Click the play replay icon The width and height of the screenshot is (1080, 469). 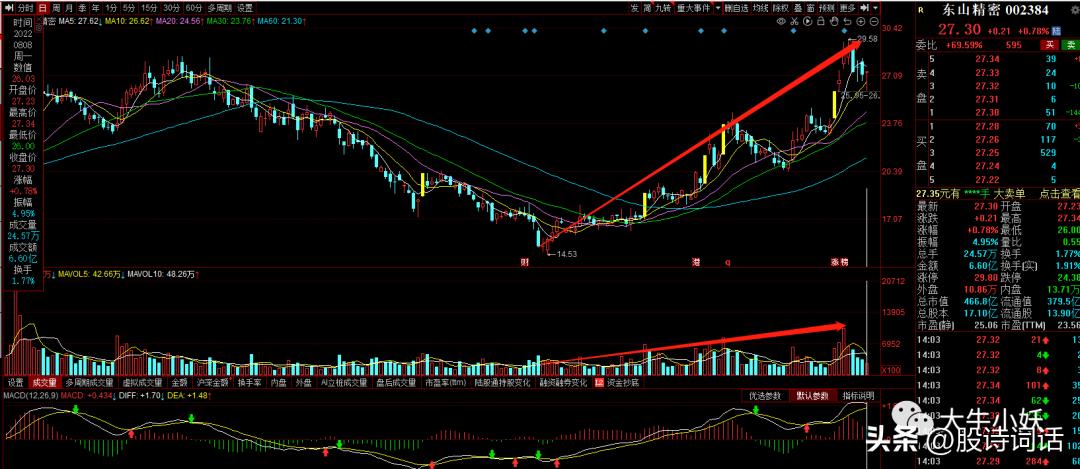coord(807,21)
